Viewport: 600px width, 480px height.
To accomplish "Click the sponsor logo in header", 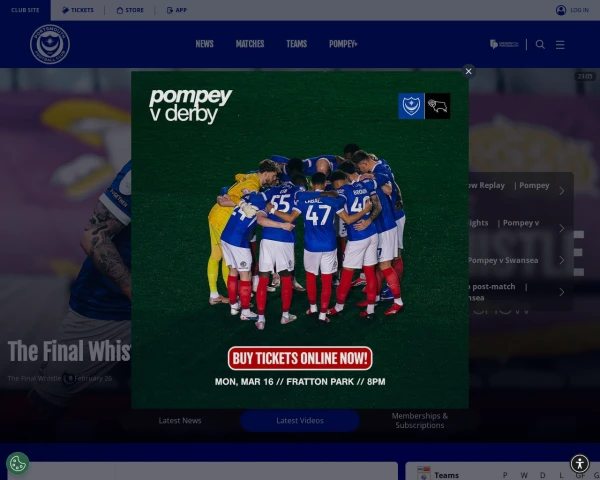I will (x=504, y=44).
